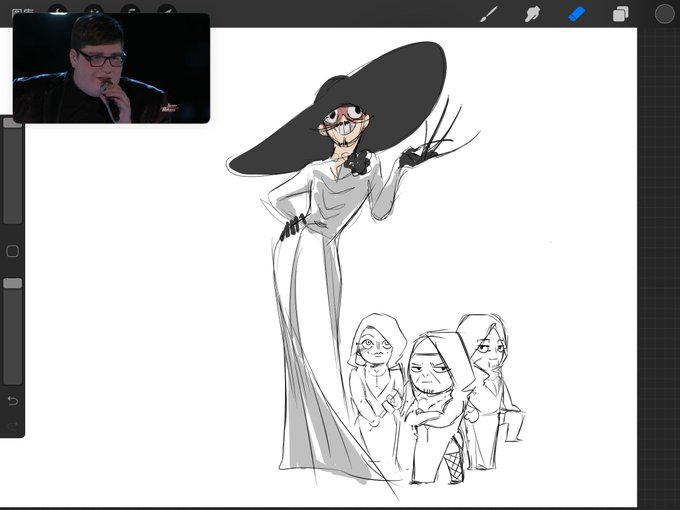680x510 pixels.
Task: Select the Paint brush tool
Action: coord(489,14)
